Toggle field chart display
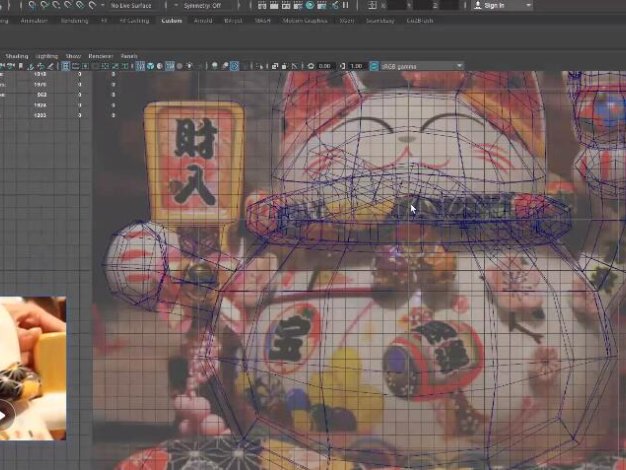Screen dimensions: 626x470 point(105,66)
